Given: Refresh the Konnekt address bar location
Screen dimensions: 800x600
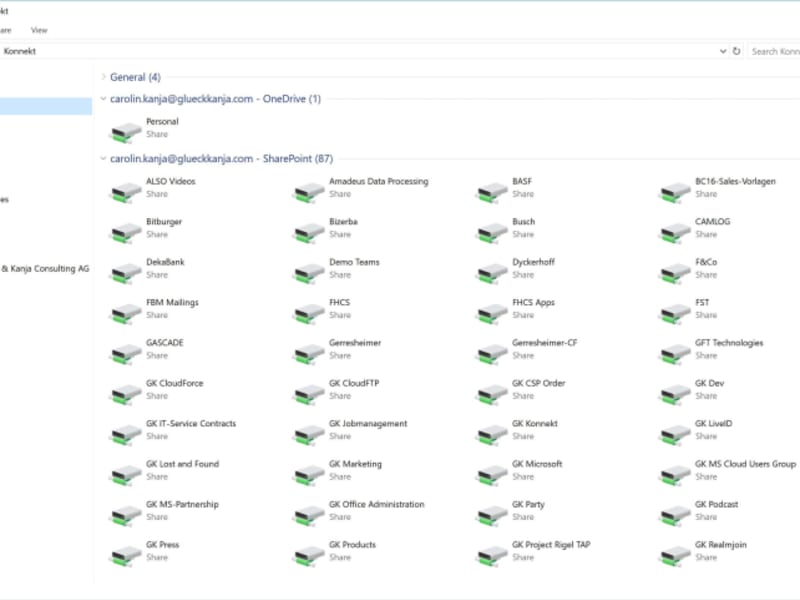Looking at the screenshot, I should click(x=736, y=51).
